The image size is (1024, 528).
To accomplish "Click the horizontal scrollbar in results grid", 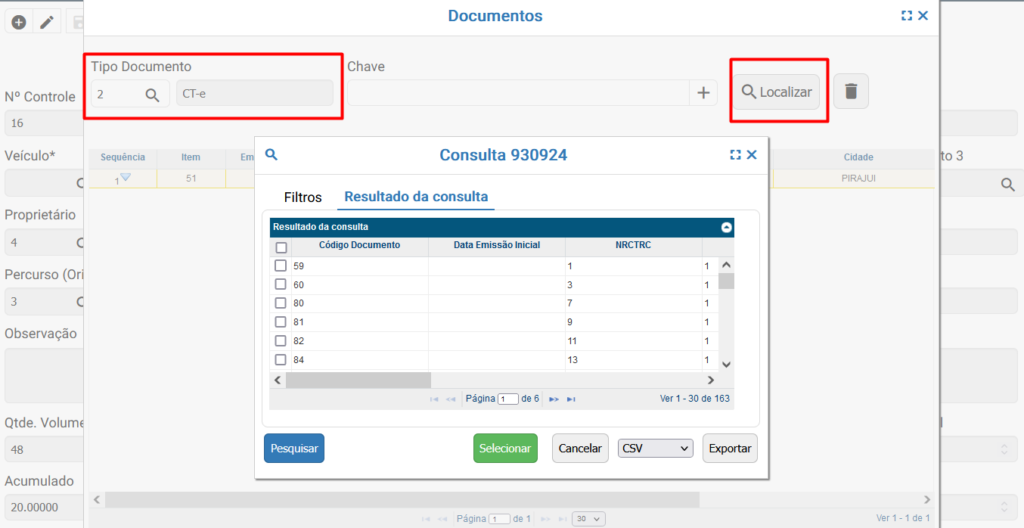I will (x=358, y=380).
